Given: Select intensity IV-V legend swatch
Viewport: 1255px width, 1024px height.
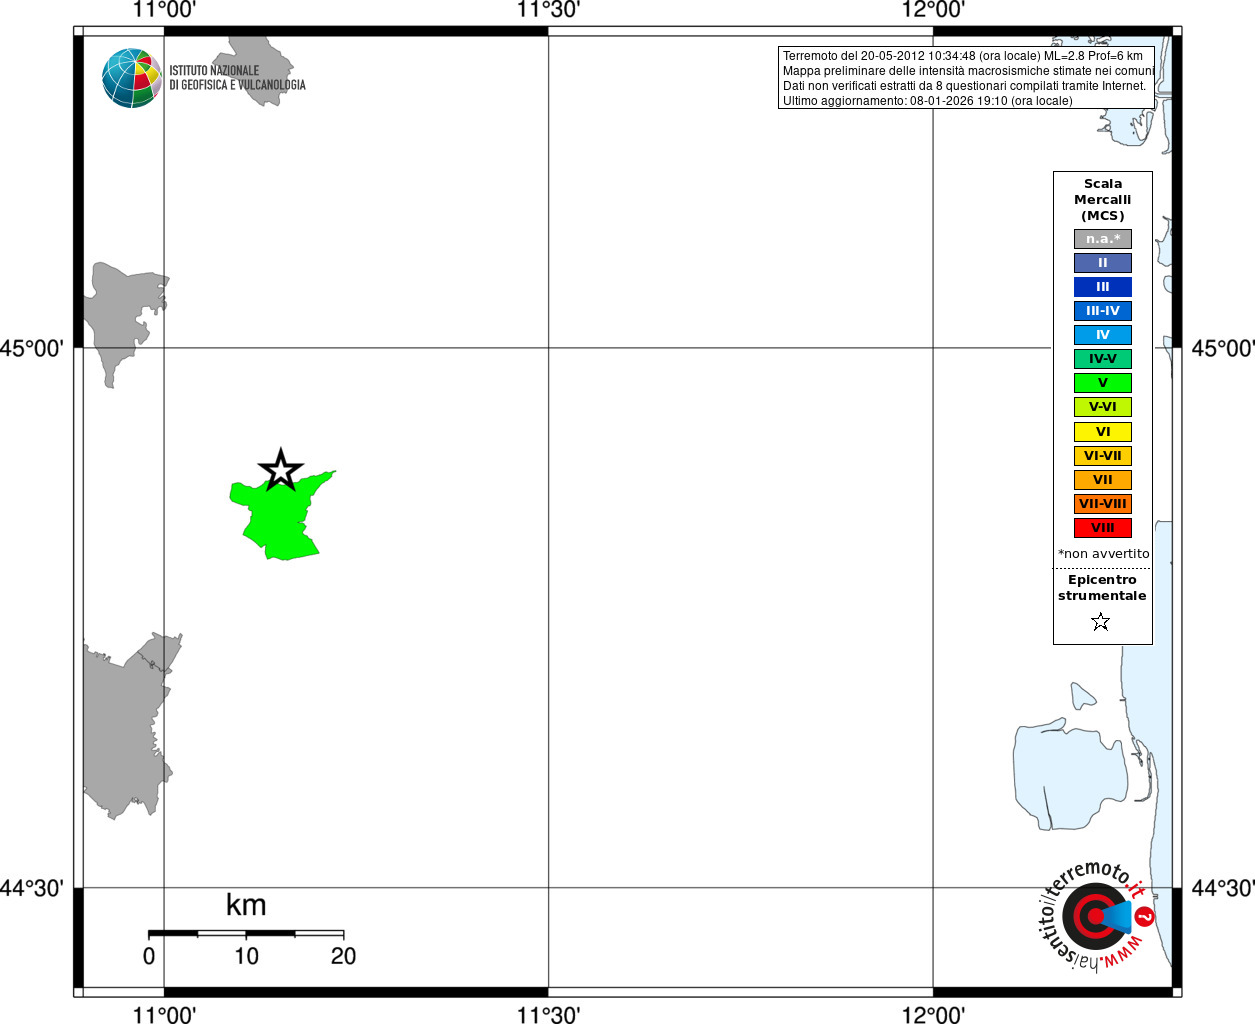Looking at the screenshot, I should click(1103, 359).
